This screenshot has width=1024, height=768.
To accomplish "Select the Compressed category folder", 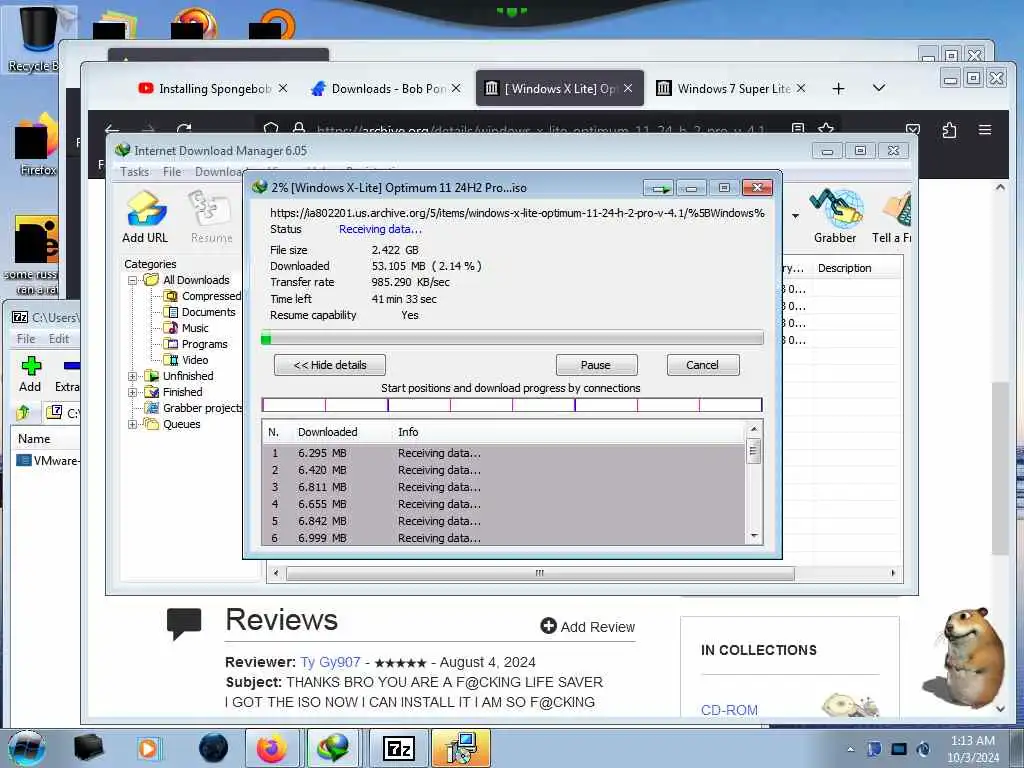I will pyautogui.click(x=202, y=296).
